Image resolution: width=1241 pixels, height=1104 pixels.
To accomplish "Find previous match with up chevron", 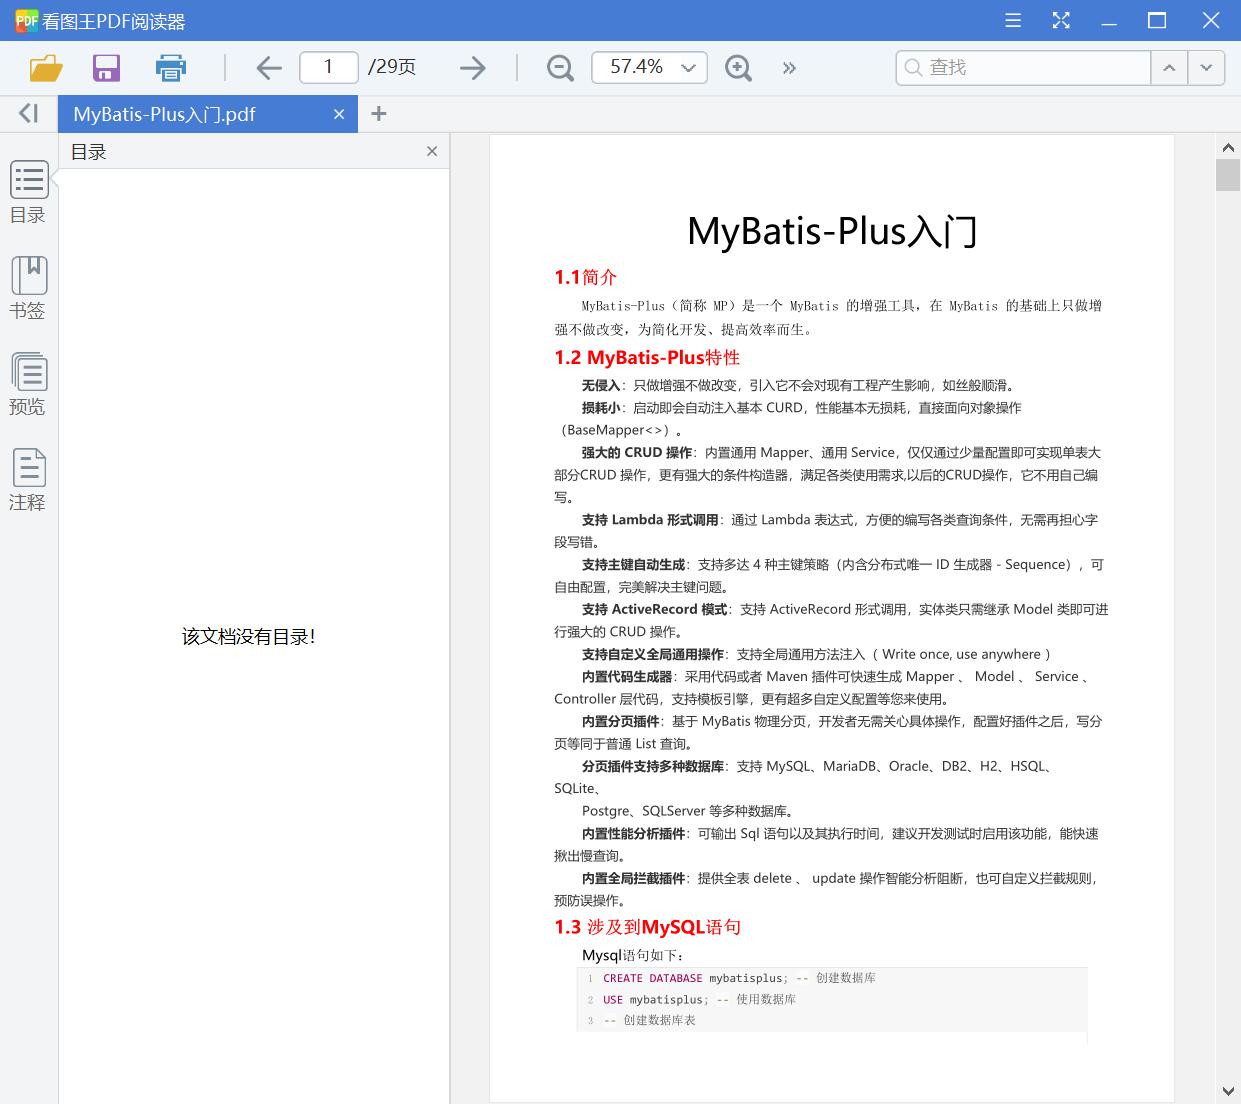I will click(x=1169, y=67).
